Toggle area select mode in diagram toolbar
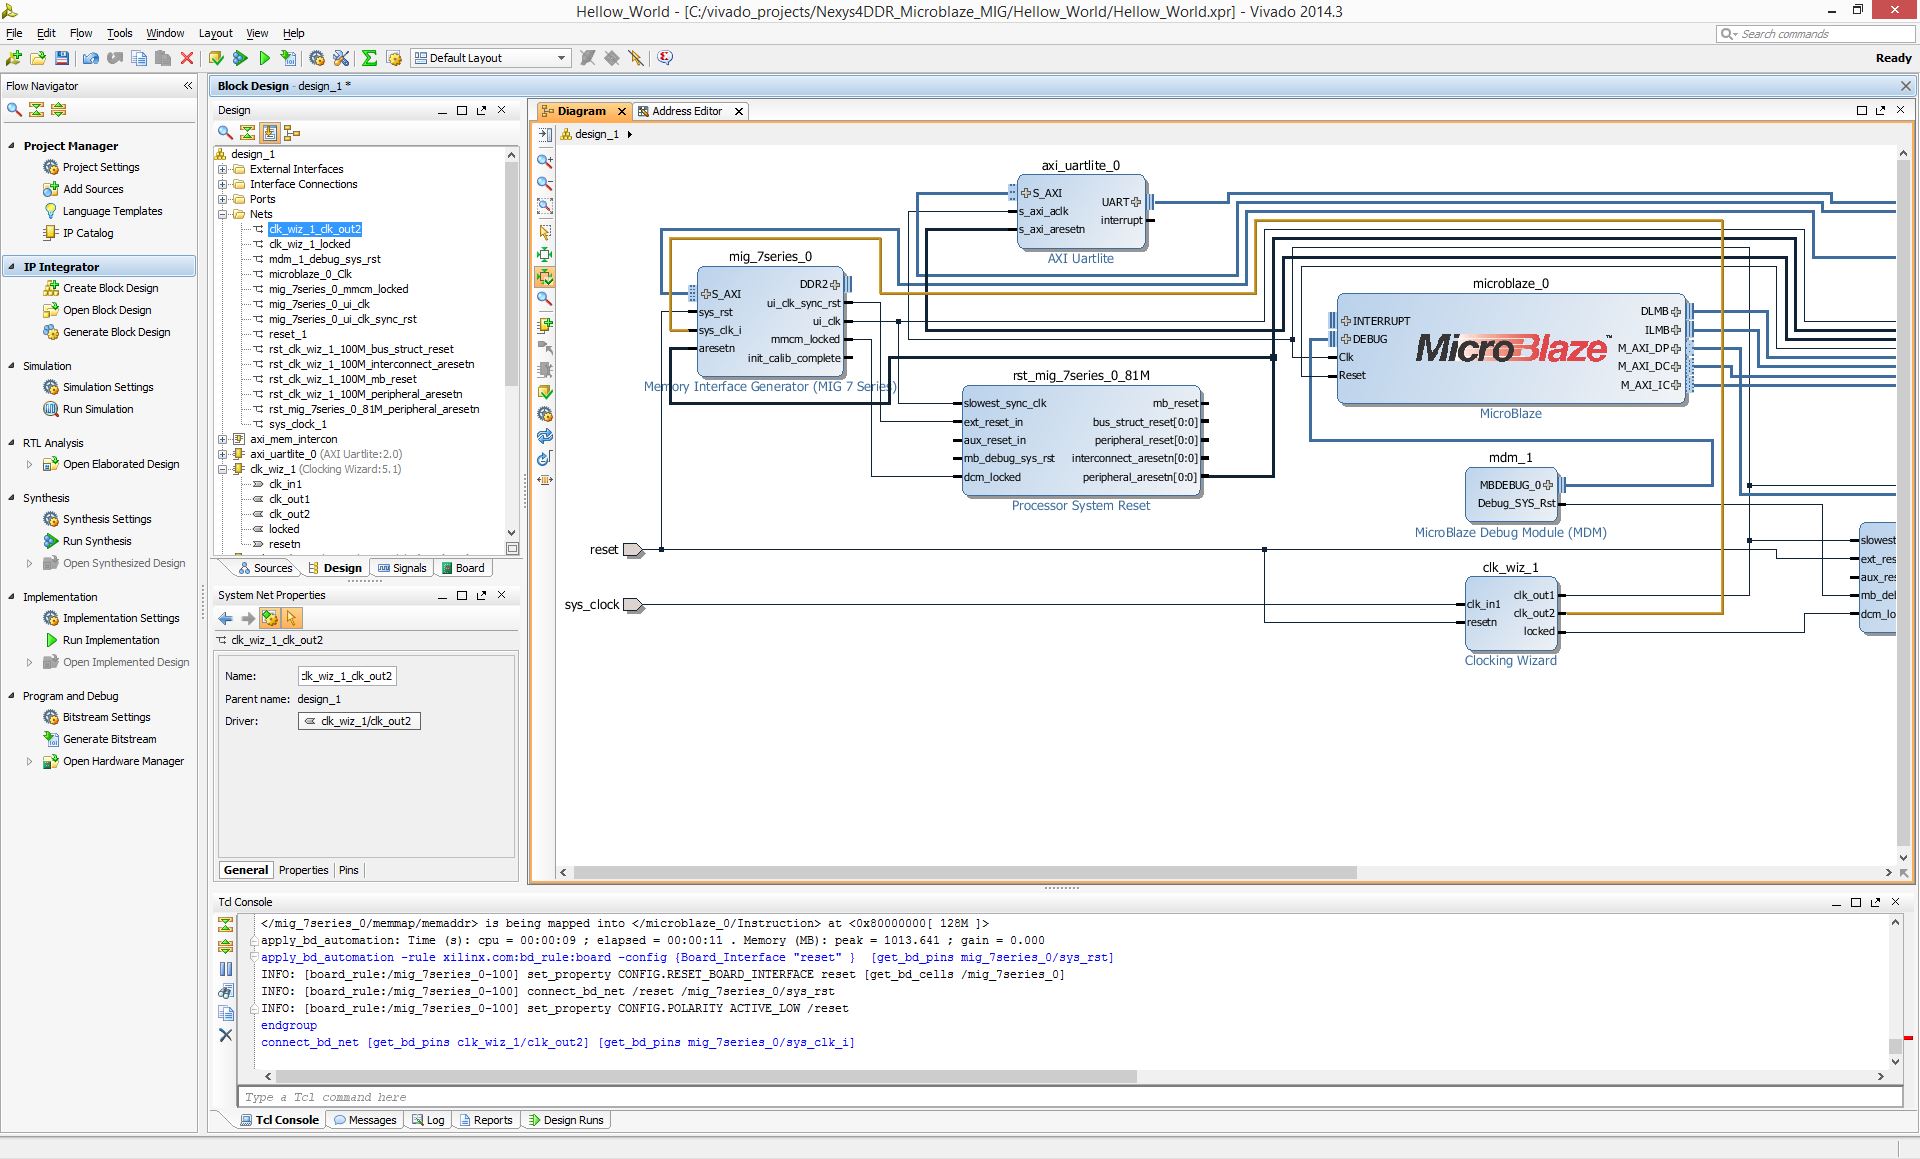The image size is (1920, 1159). pyautogui.click(x=545, y=232)
